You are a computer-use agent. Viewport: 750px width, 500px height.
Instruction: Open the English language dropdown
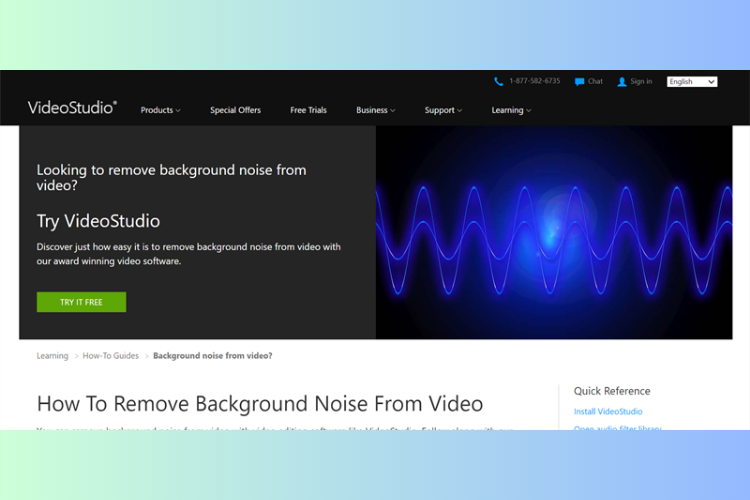tap(692, 82)
